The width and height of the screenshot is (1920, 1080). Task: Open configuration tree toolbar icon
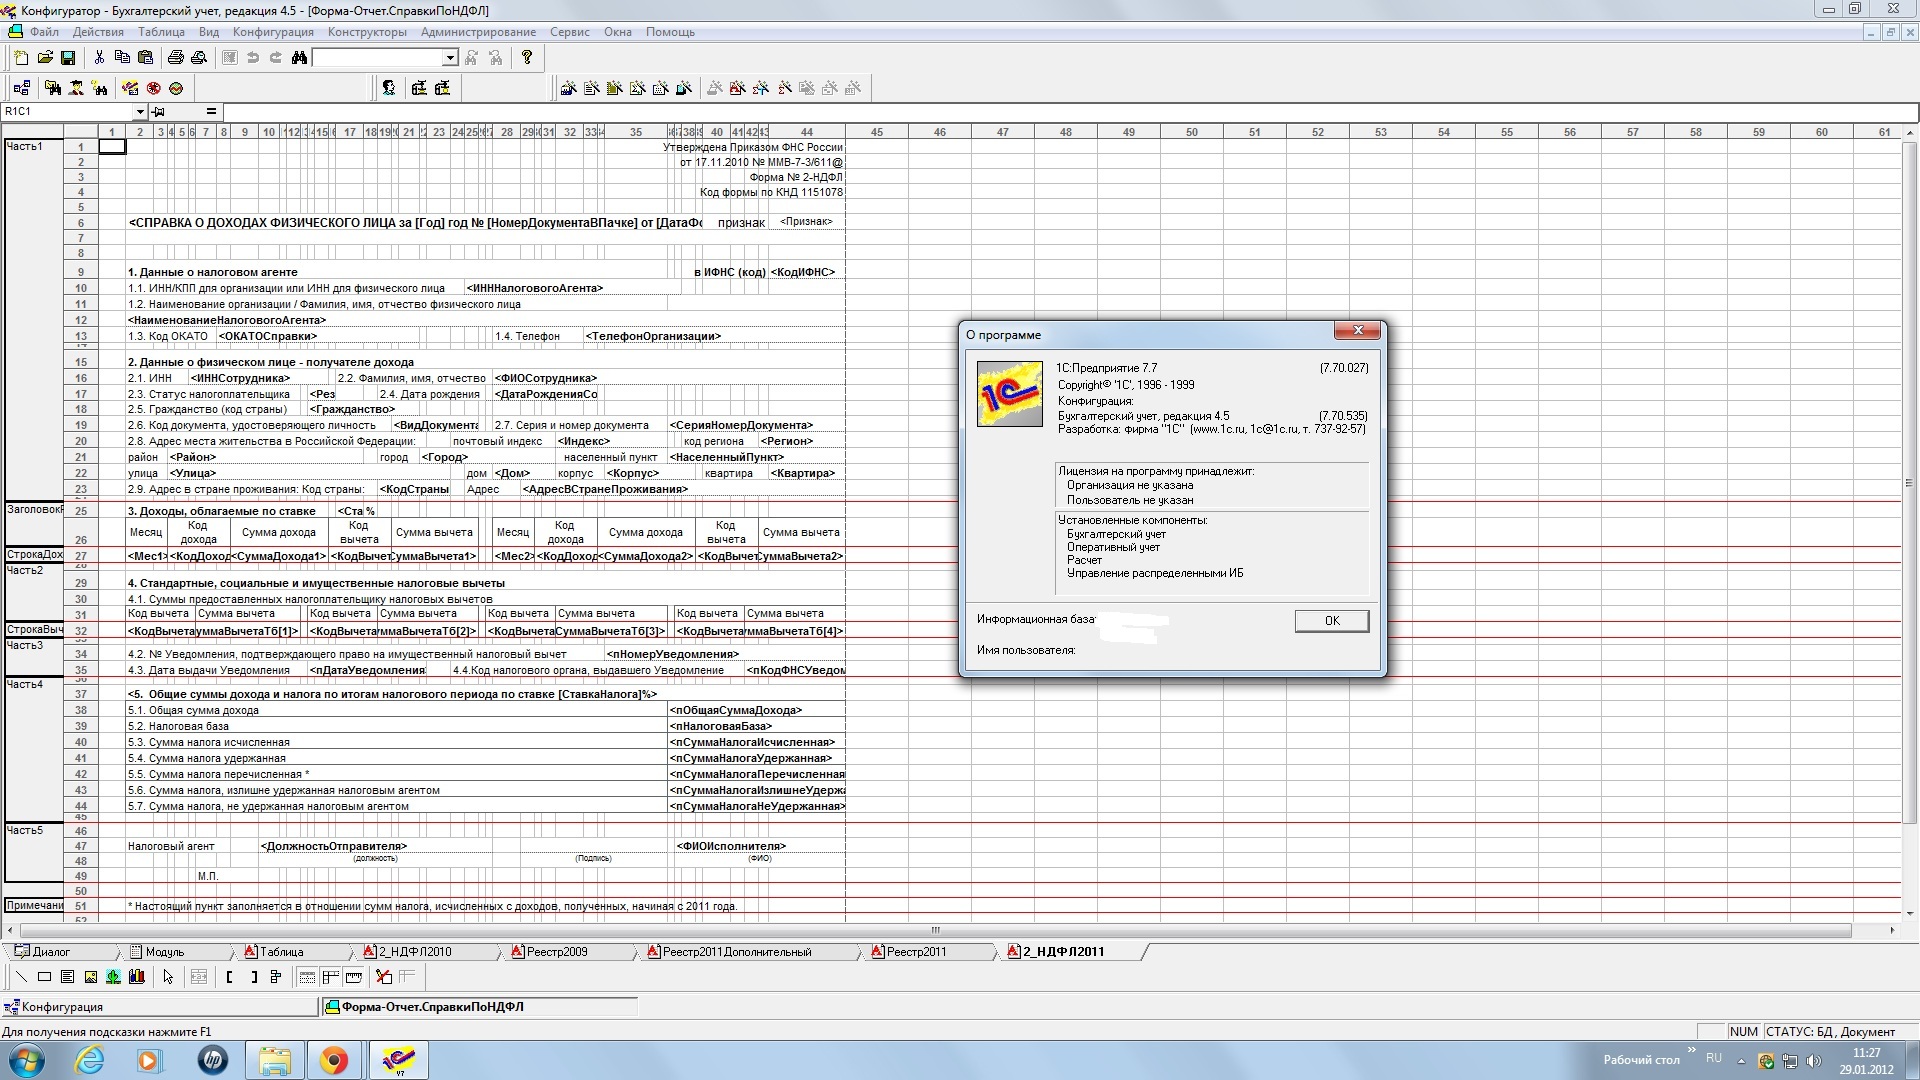tap(21, 88)
